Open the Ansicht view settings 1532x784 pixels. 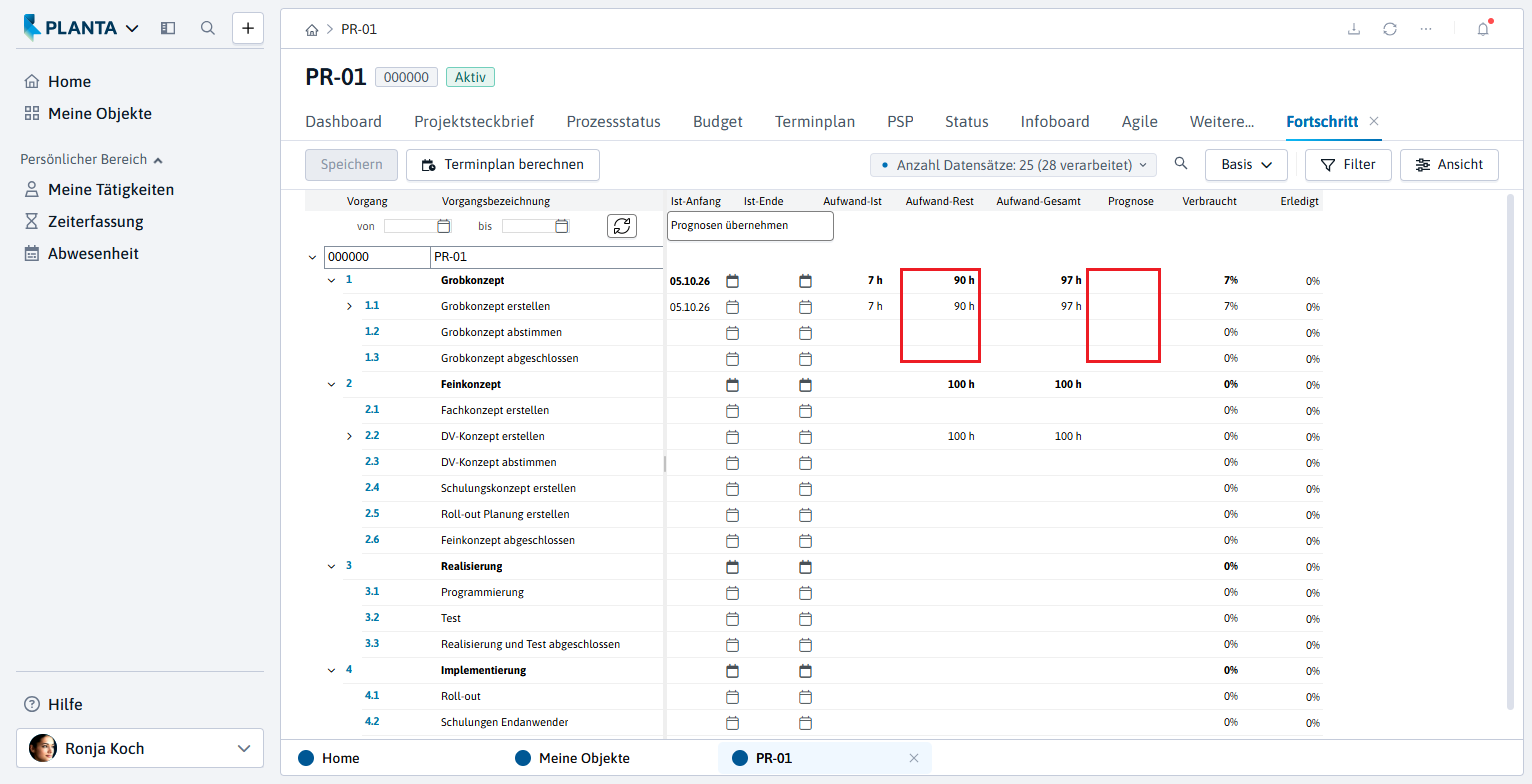point(1449,164)
